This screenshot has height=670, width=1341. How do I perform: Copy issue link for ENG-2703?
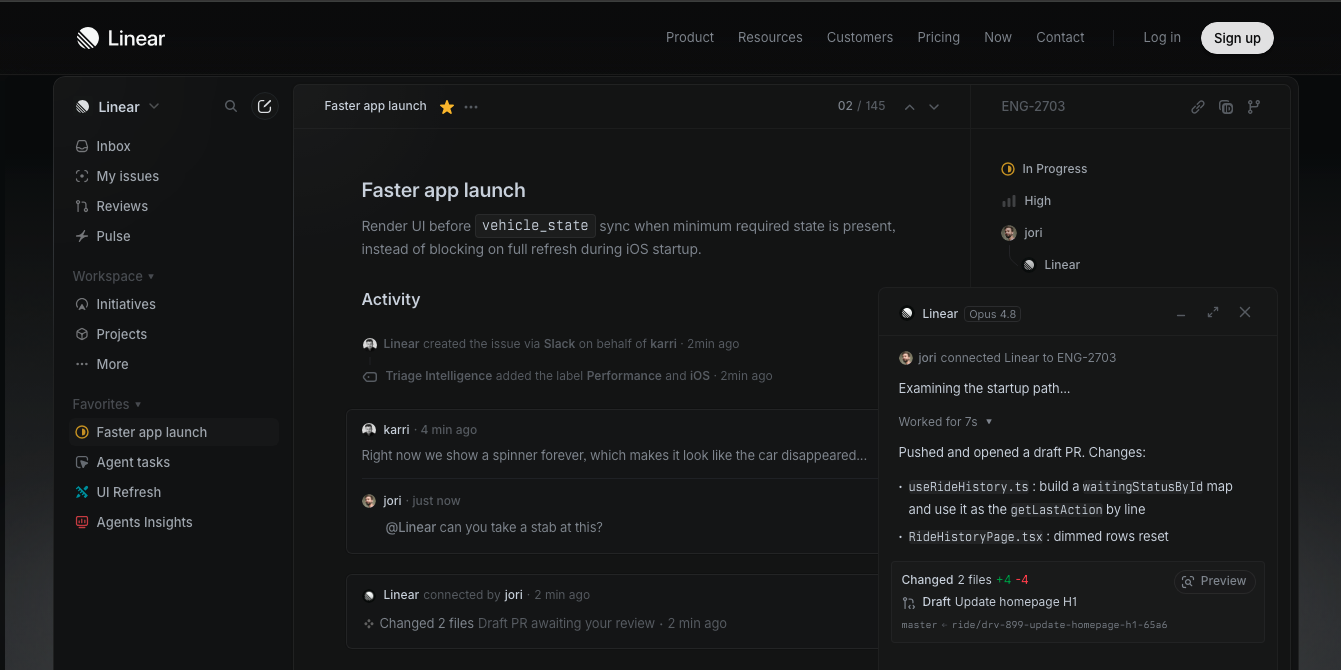(x=1198, y=107)
